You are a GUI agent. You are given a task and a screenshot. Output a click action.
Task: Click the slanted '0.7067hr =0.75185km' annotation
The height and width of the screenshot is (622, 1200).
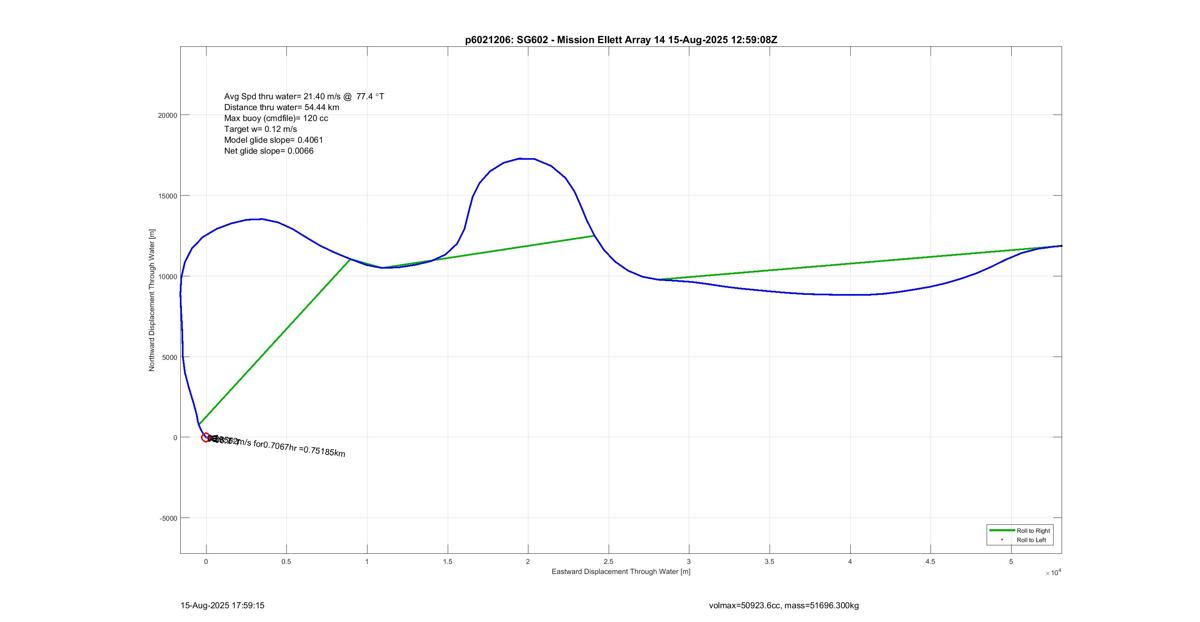pos(304,449)
